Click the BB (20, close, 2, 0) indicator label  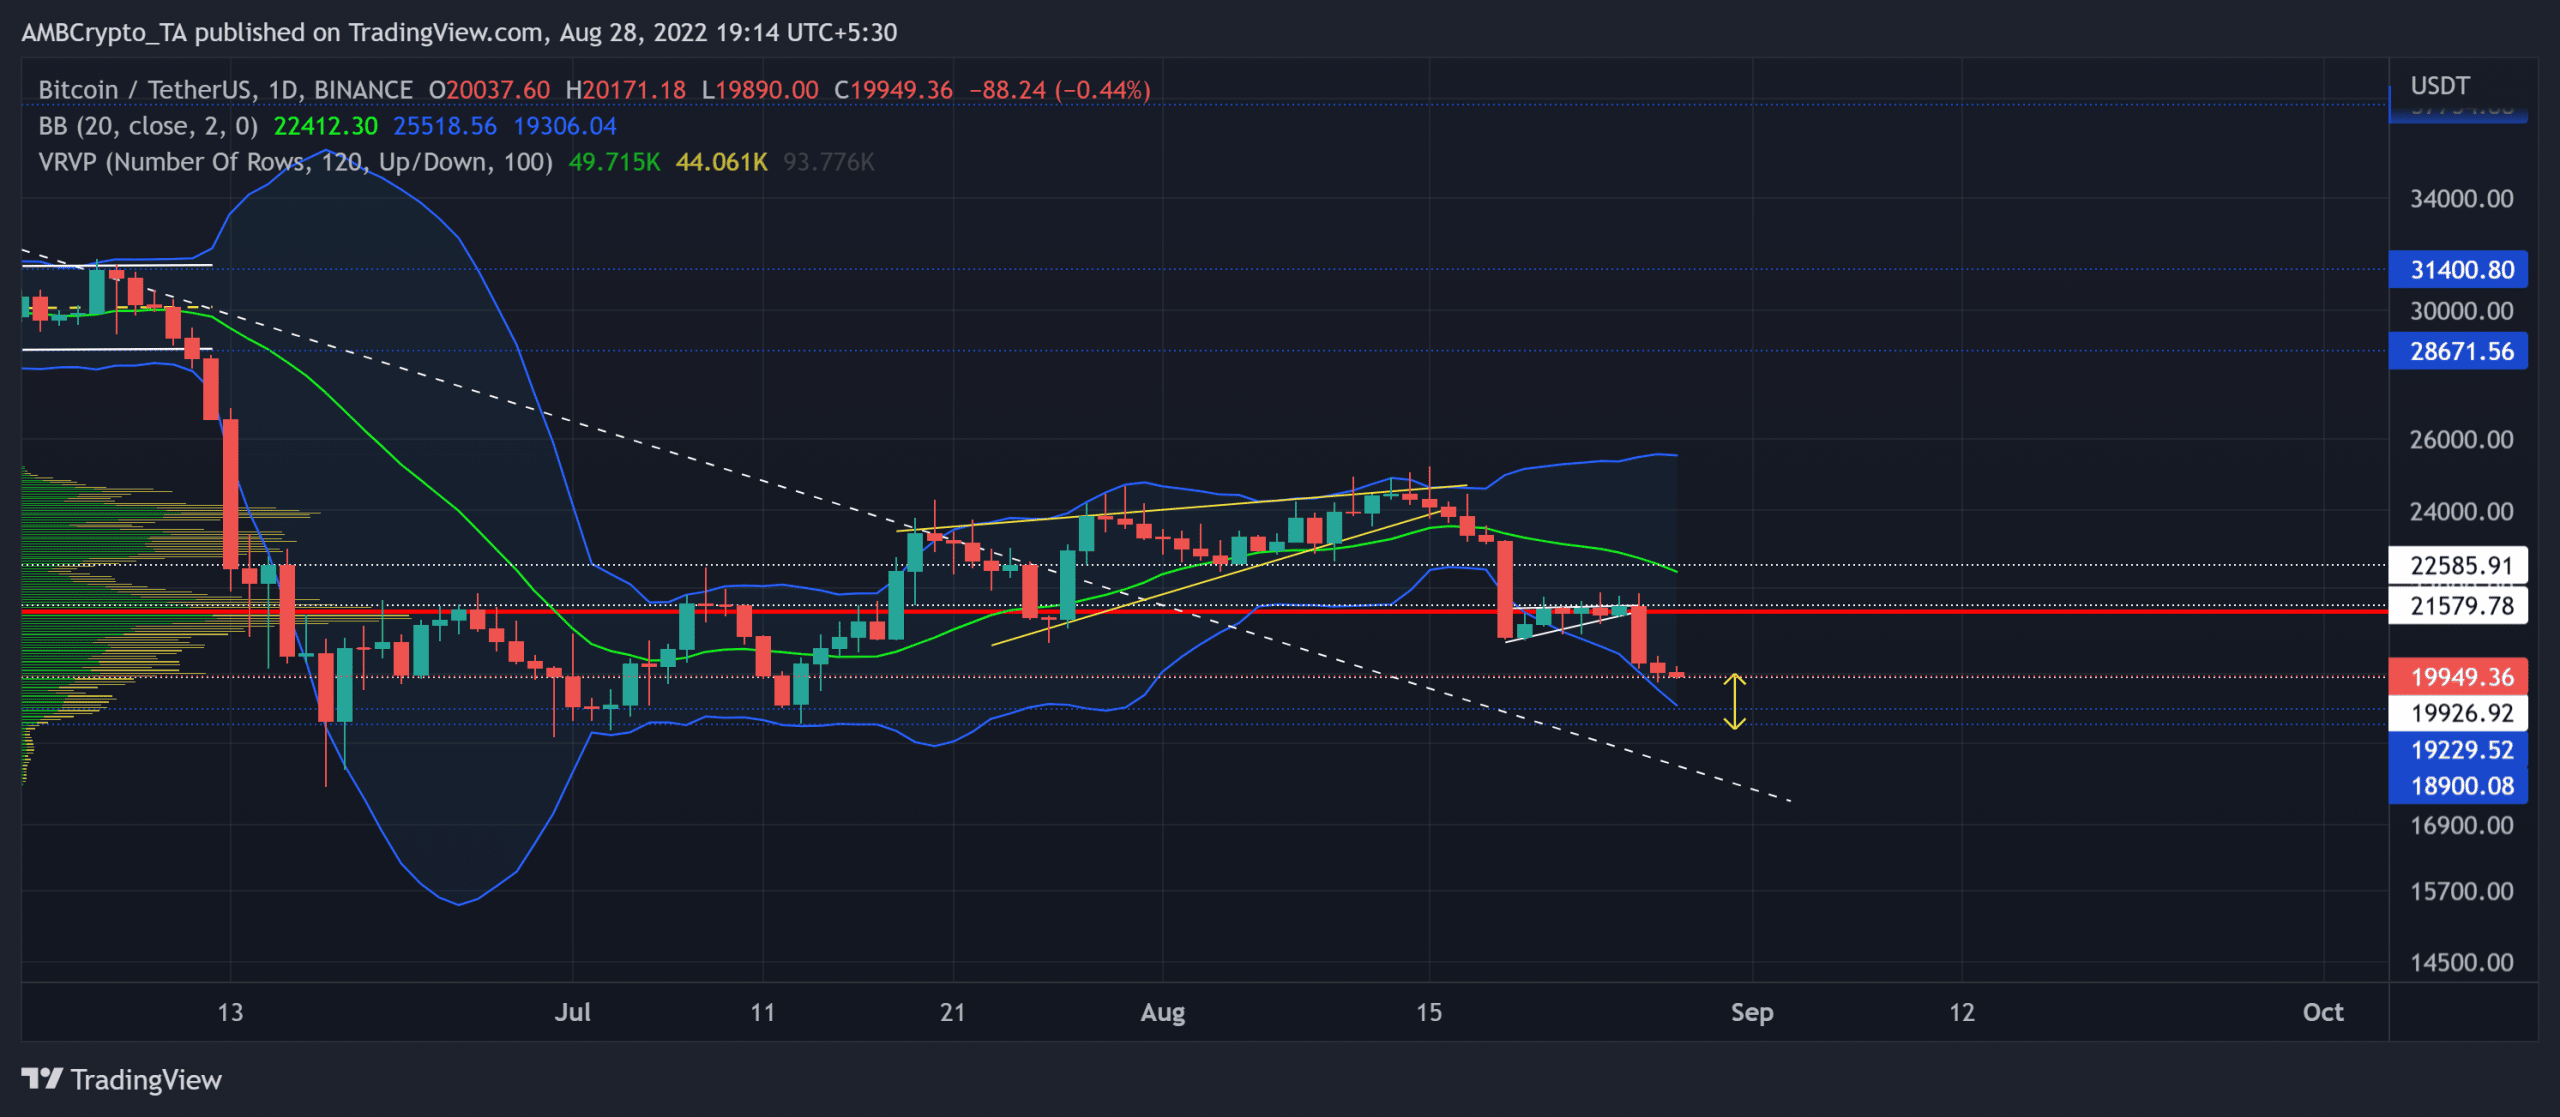pos(148,126)
